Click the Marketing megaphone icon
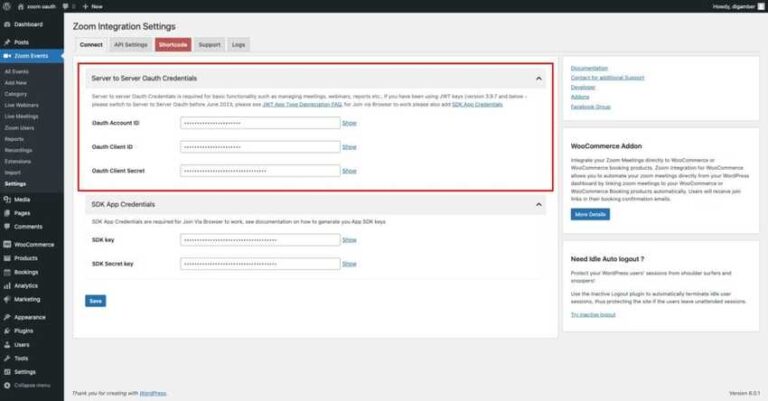 point(7,299)
